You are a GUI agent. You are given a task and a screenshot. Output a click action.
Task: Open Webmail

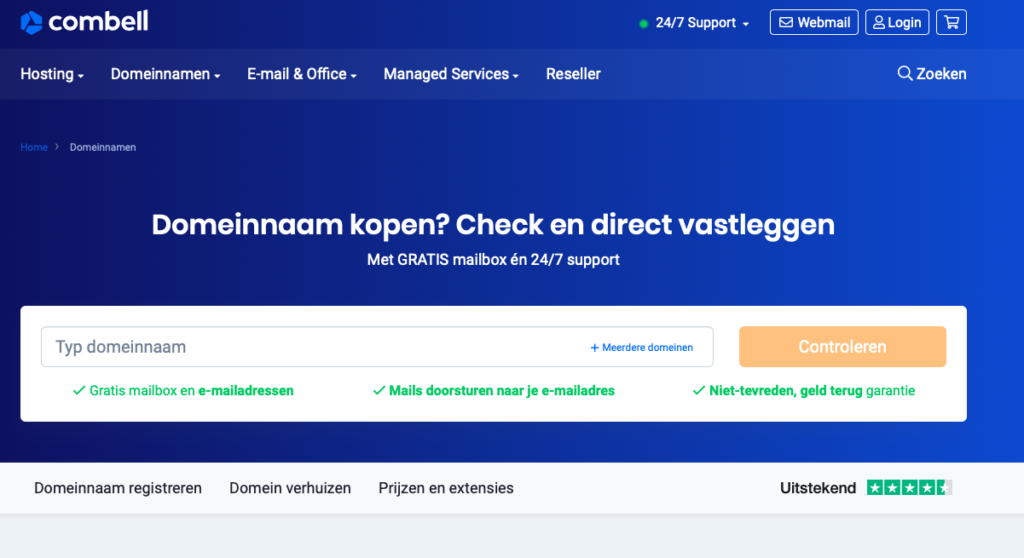click(814, 22)
